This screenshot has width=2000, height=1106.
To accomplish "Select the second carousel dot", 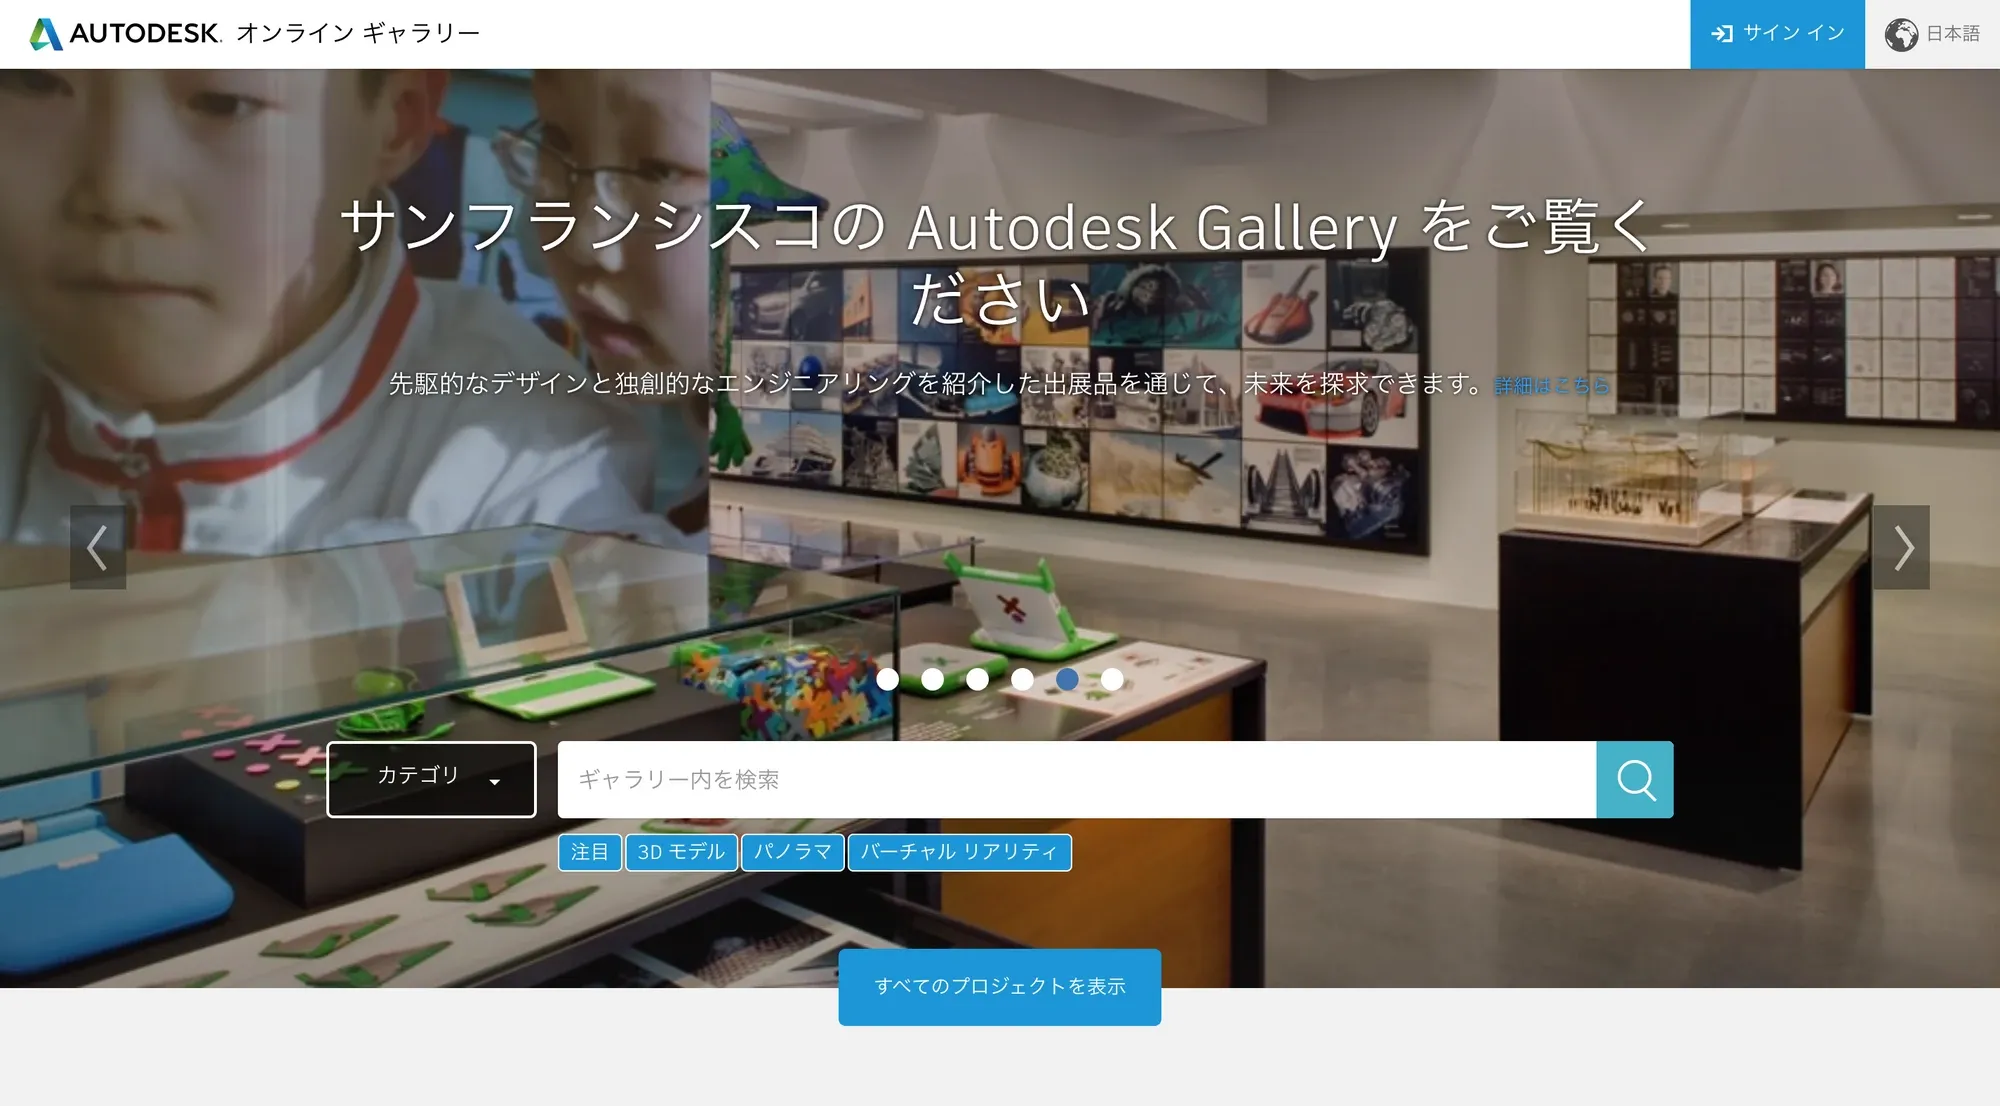I will (x=932, y=679).
